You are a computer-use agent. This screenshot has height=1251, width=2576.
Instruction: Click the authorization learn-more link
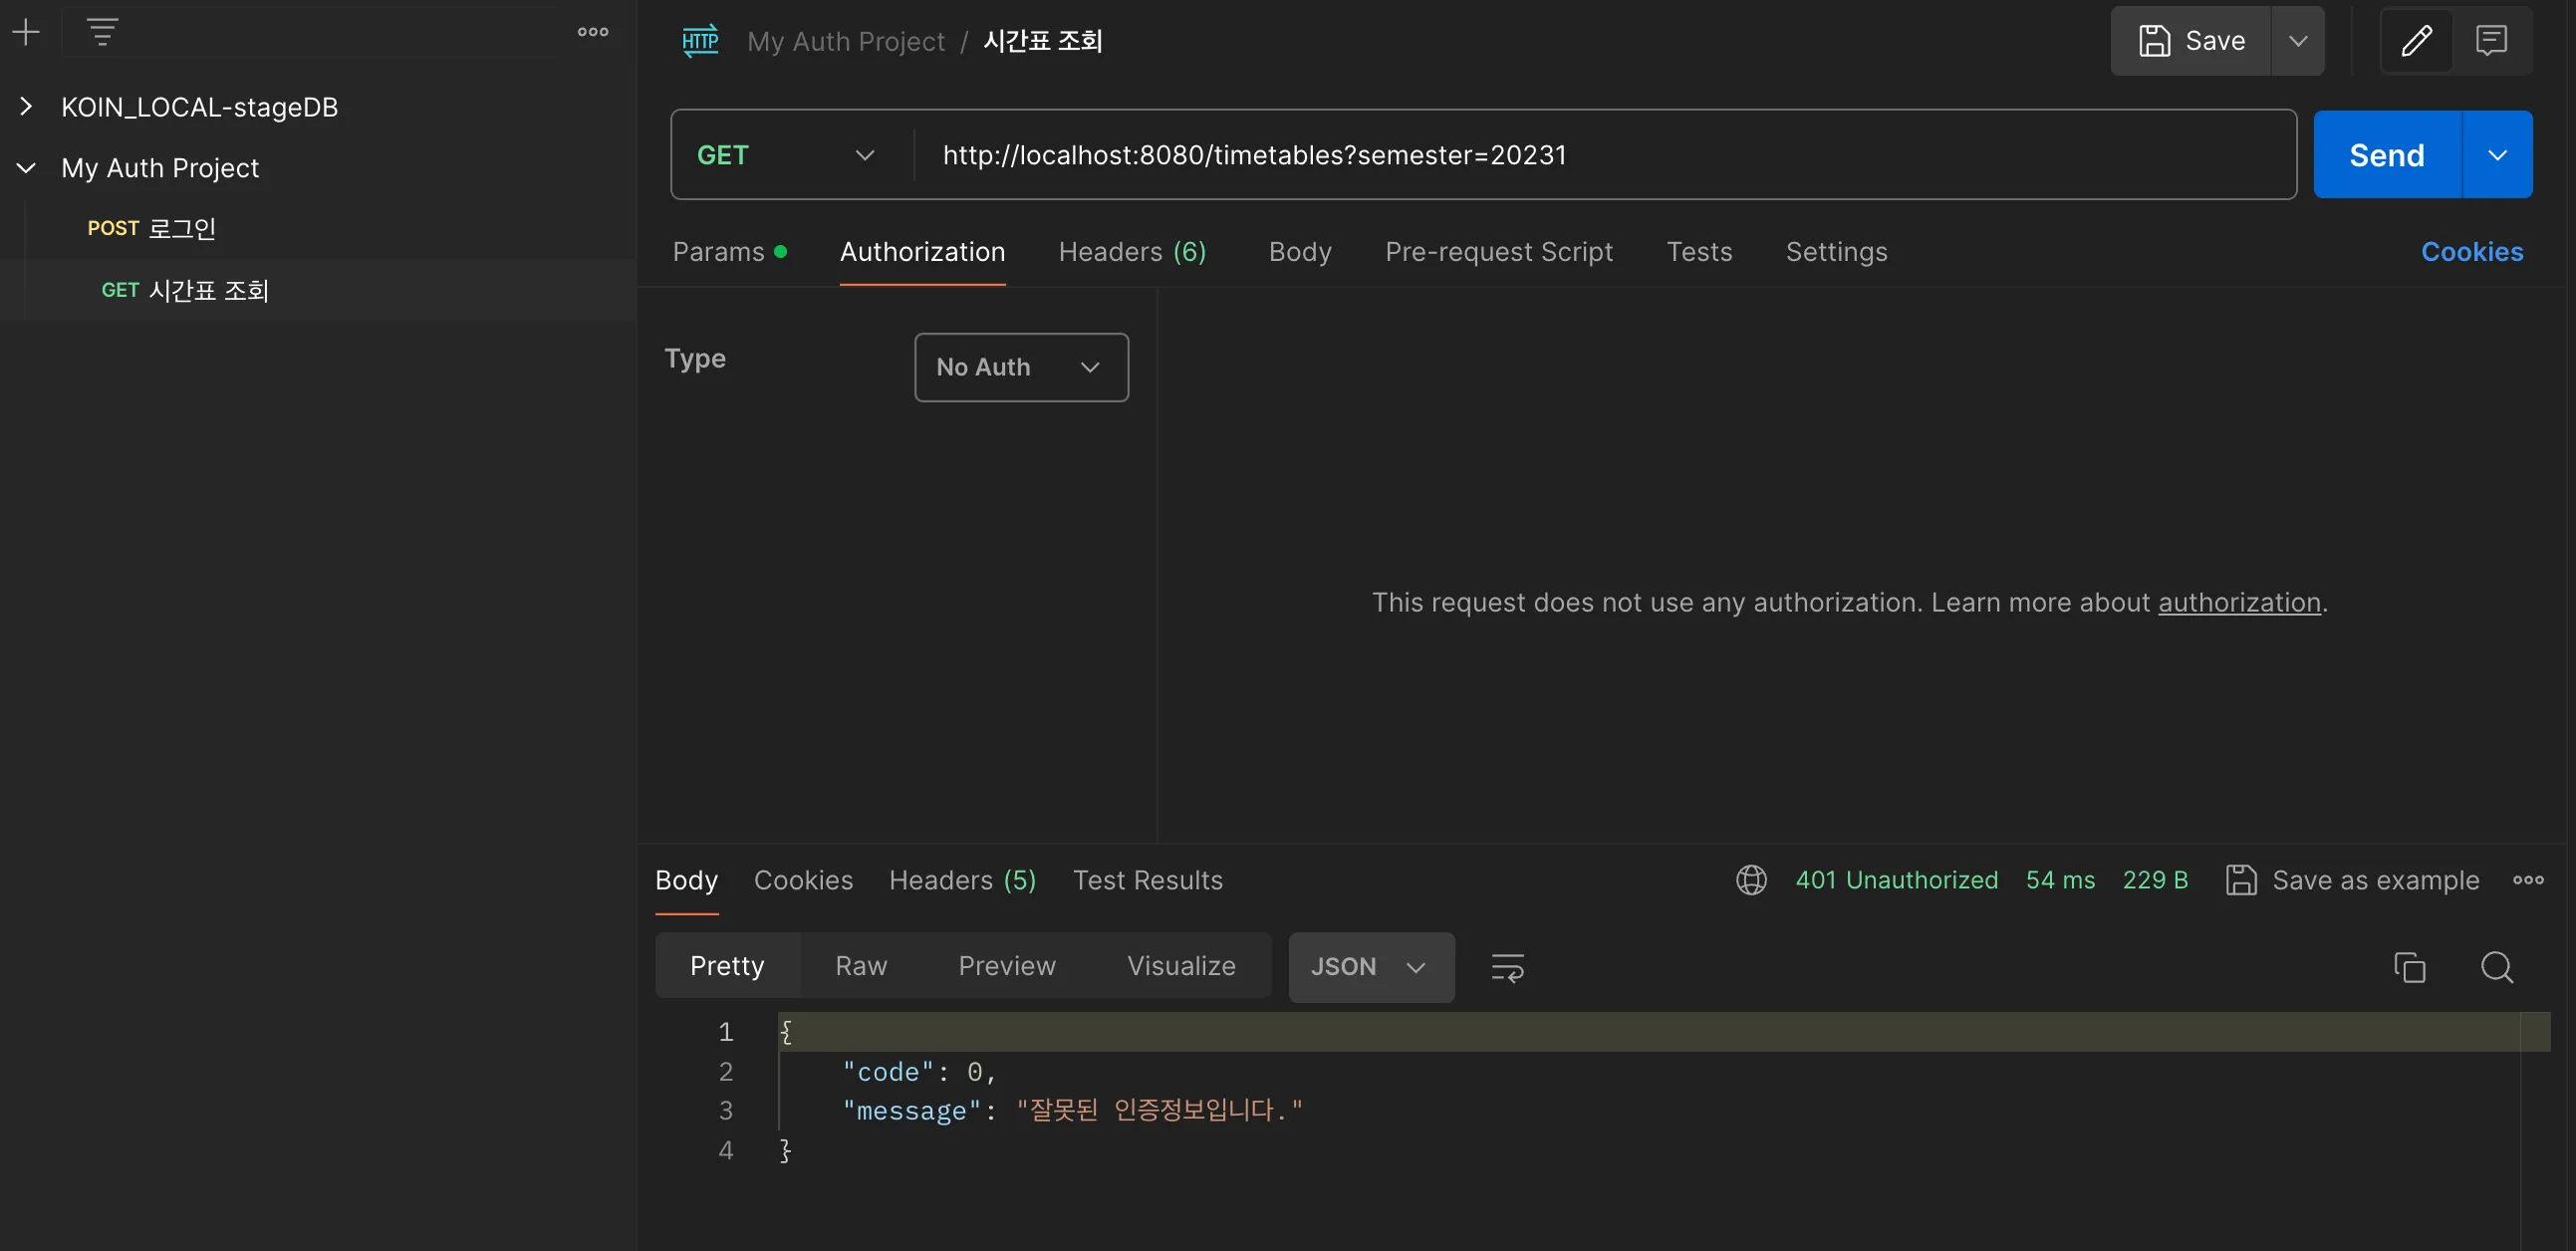coord(2238,602)
